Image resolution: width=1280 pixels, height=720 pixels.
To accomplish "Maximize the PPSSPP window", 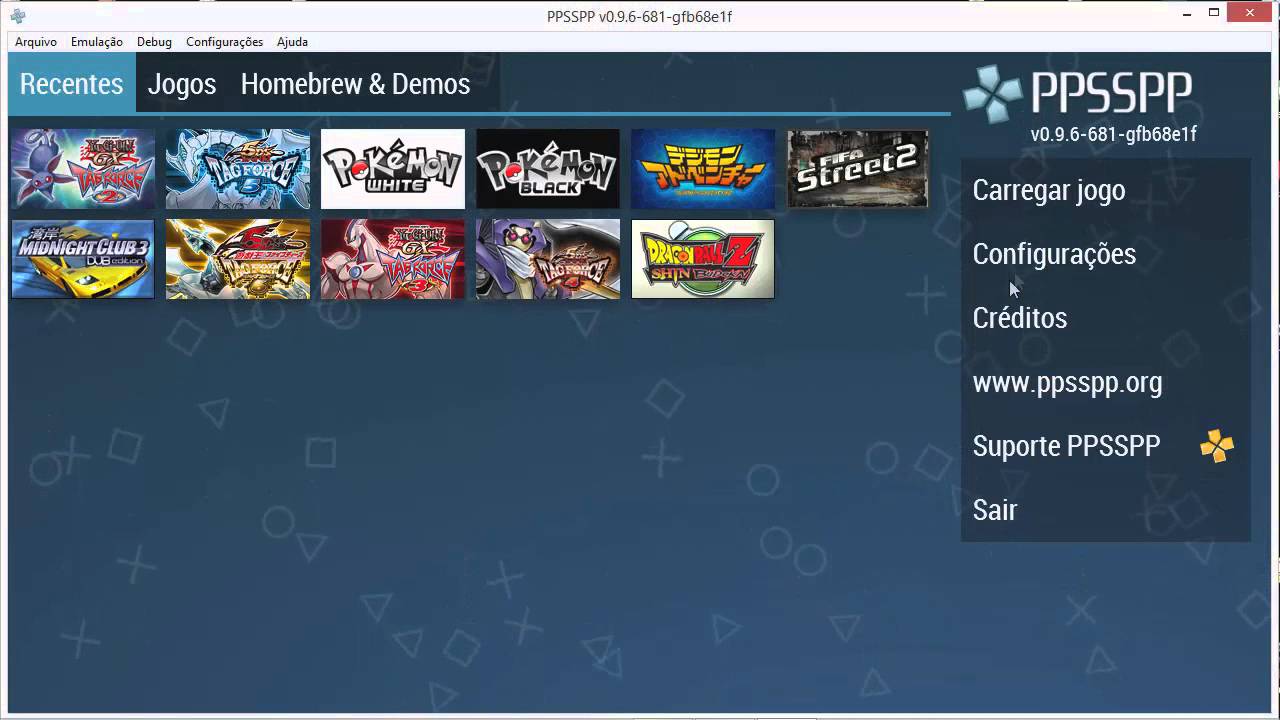I will pyautogui.click(x=1214, y=14).
